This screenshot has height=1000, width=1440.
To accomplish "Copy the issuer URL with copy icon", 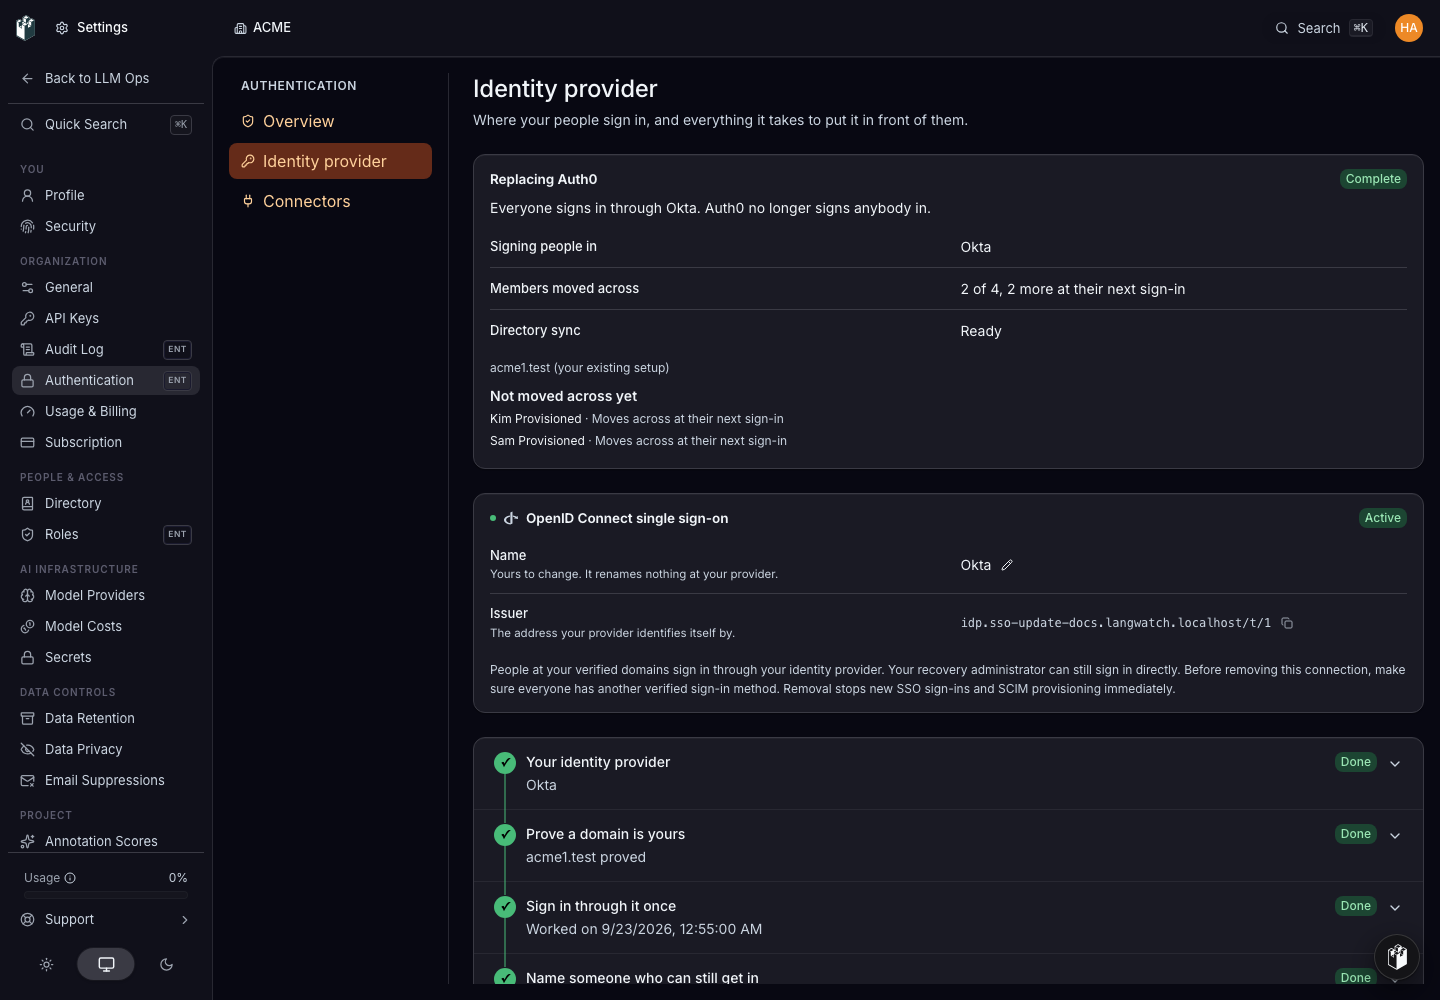I will click(1287, 623).
